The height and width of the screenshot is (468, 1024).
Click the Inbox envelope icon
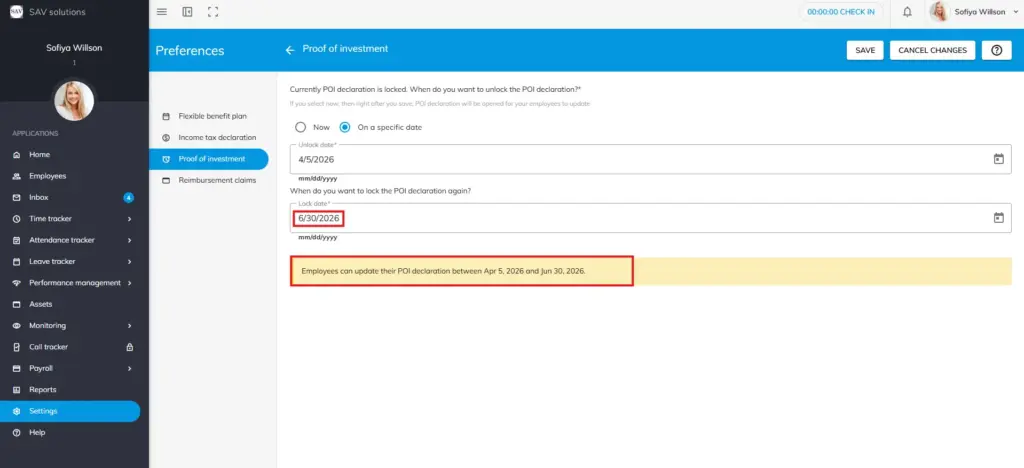pyautogui.click(x=17, y=197)
